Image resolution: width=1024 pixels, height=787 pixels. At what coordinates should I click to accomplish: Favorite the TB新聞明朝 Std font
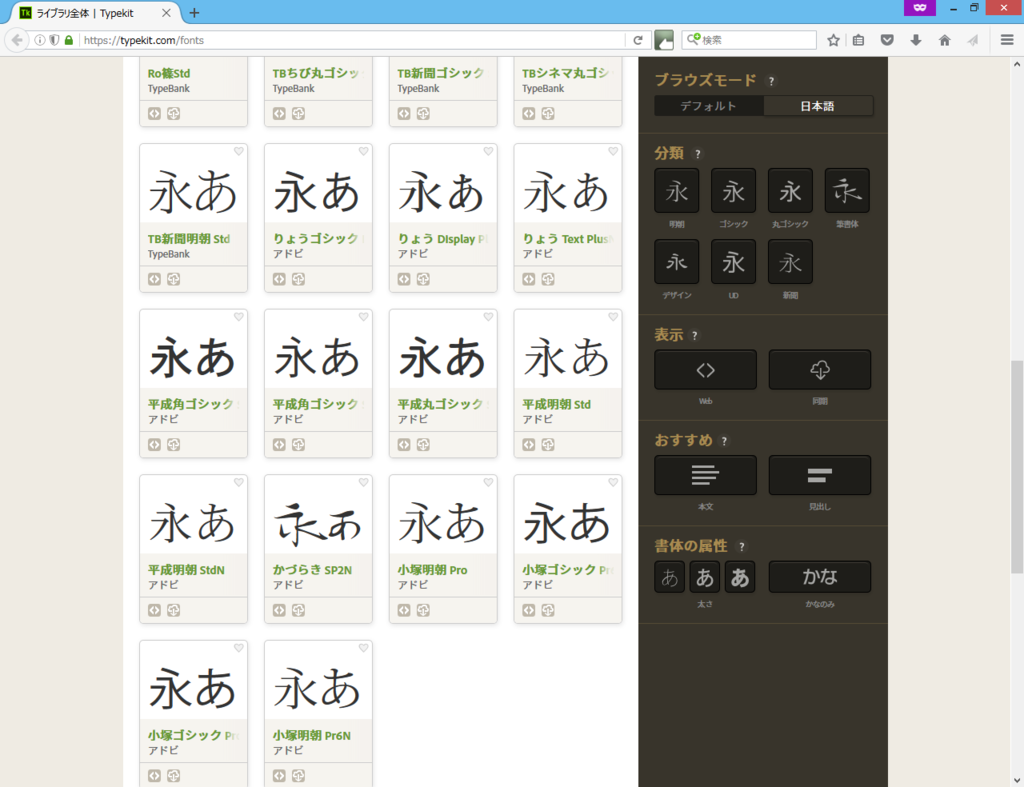click(239, 152)
